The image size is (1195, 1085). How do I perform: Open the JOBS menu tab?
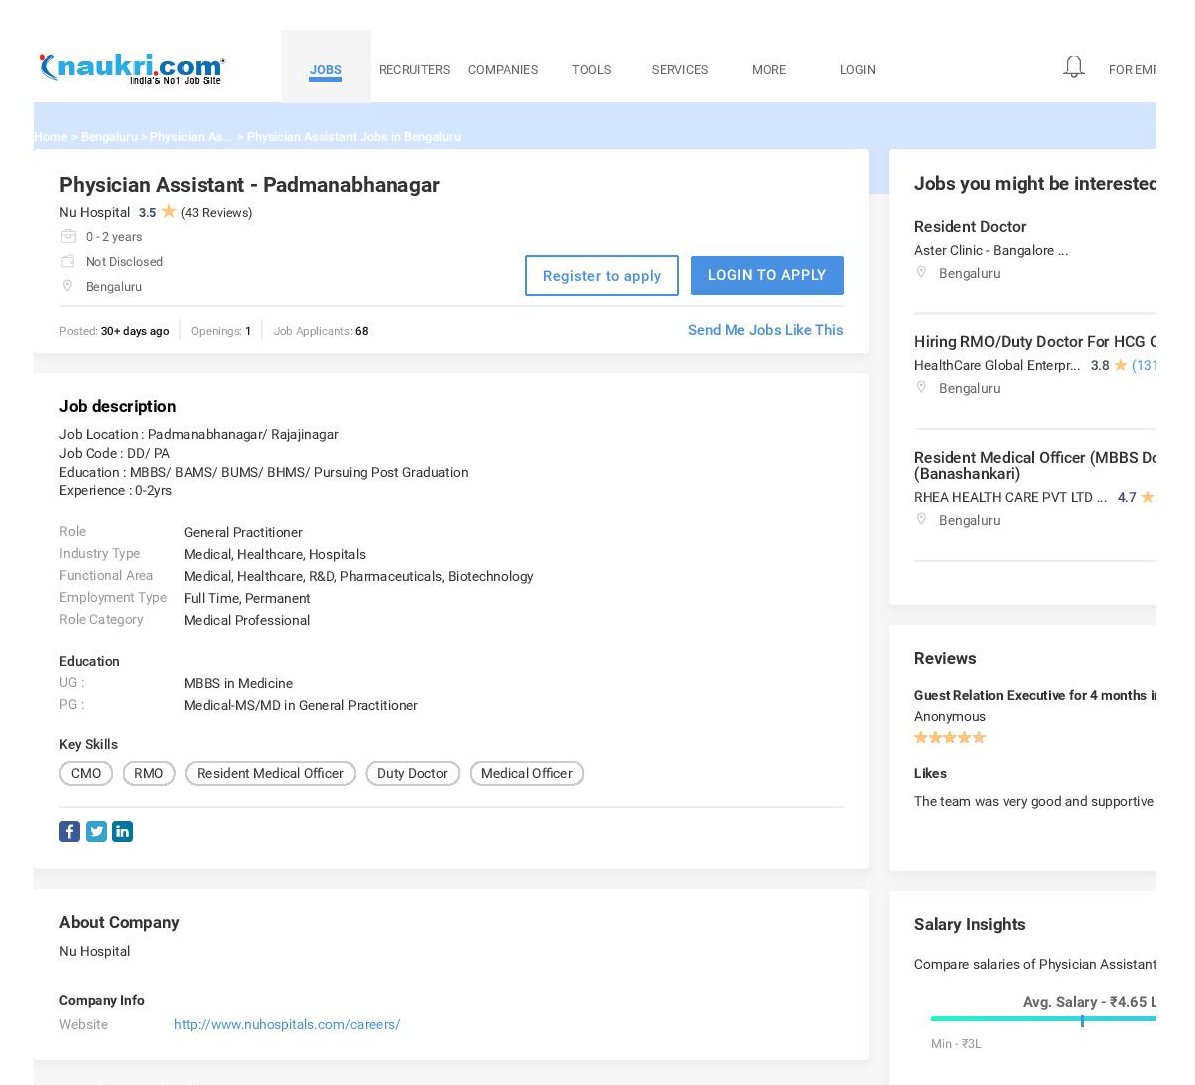325,69
